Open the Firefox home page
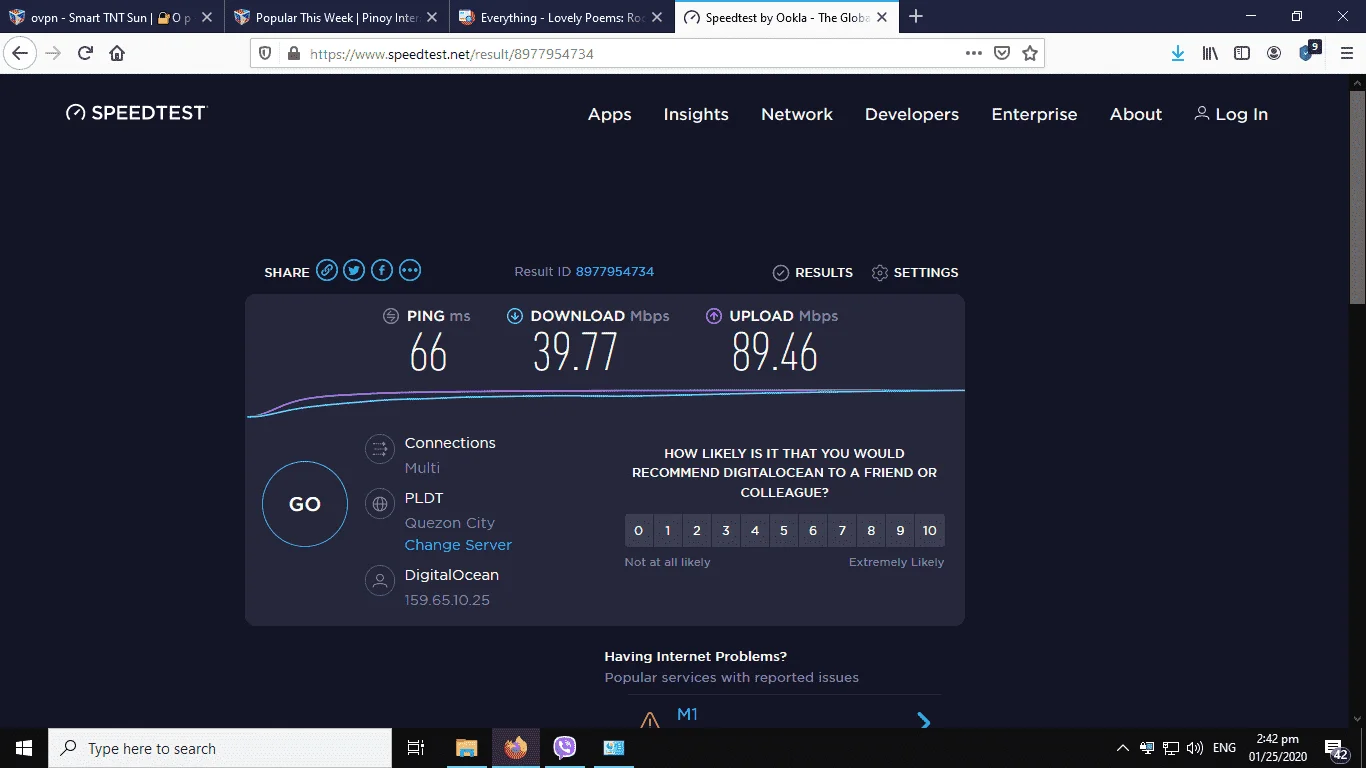Viewport: 1366px width, 768px height. click(117, 54)
